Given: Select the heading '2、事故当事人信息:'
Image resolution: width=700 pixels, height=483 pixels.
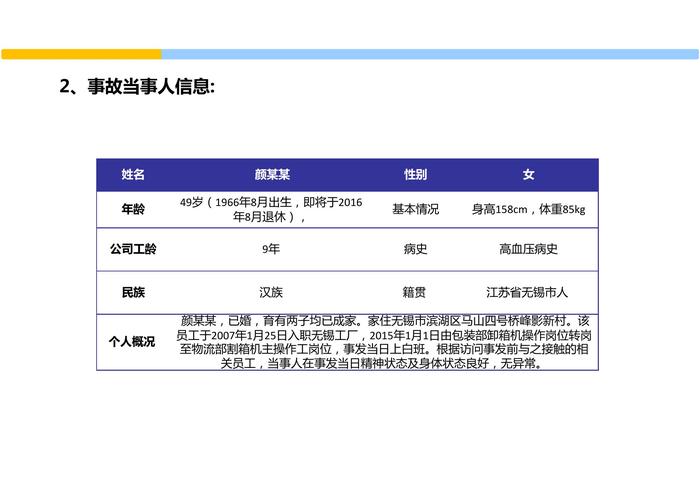Looking at the screenshot, I should click(137, 86).
